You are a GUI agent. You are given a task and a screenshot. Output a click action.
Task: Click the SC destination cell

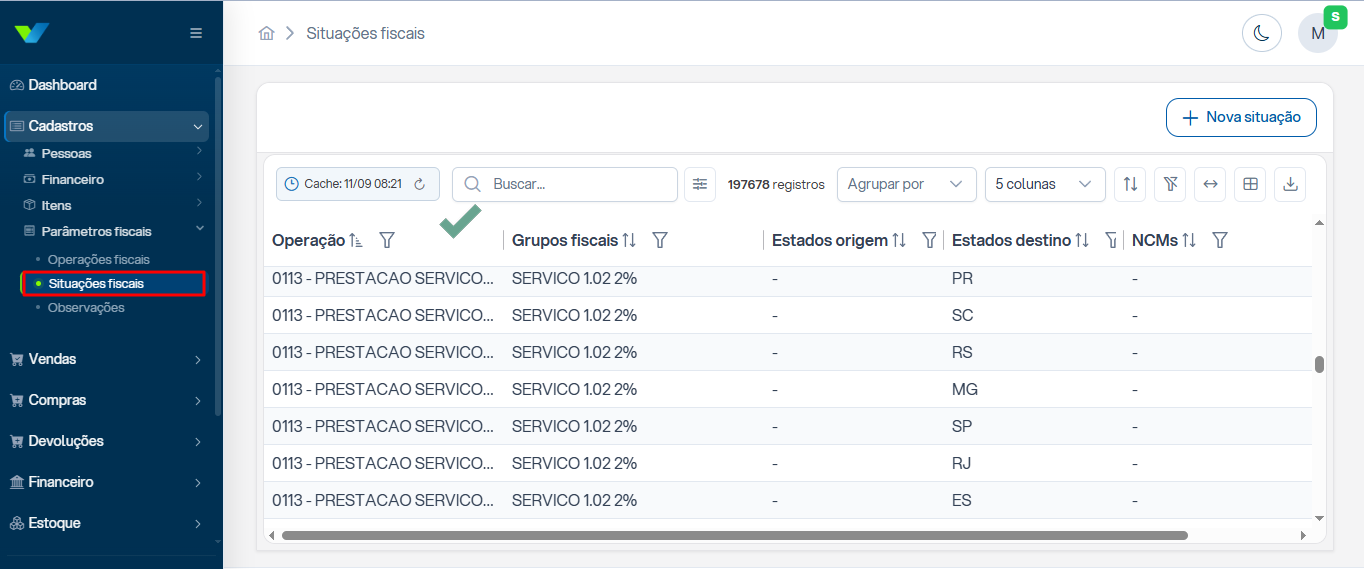click(963, 315)
